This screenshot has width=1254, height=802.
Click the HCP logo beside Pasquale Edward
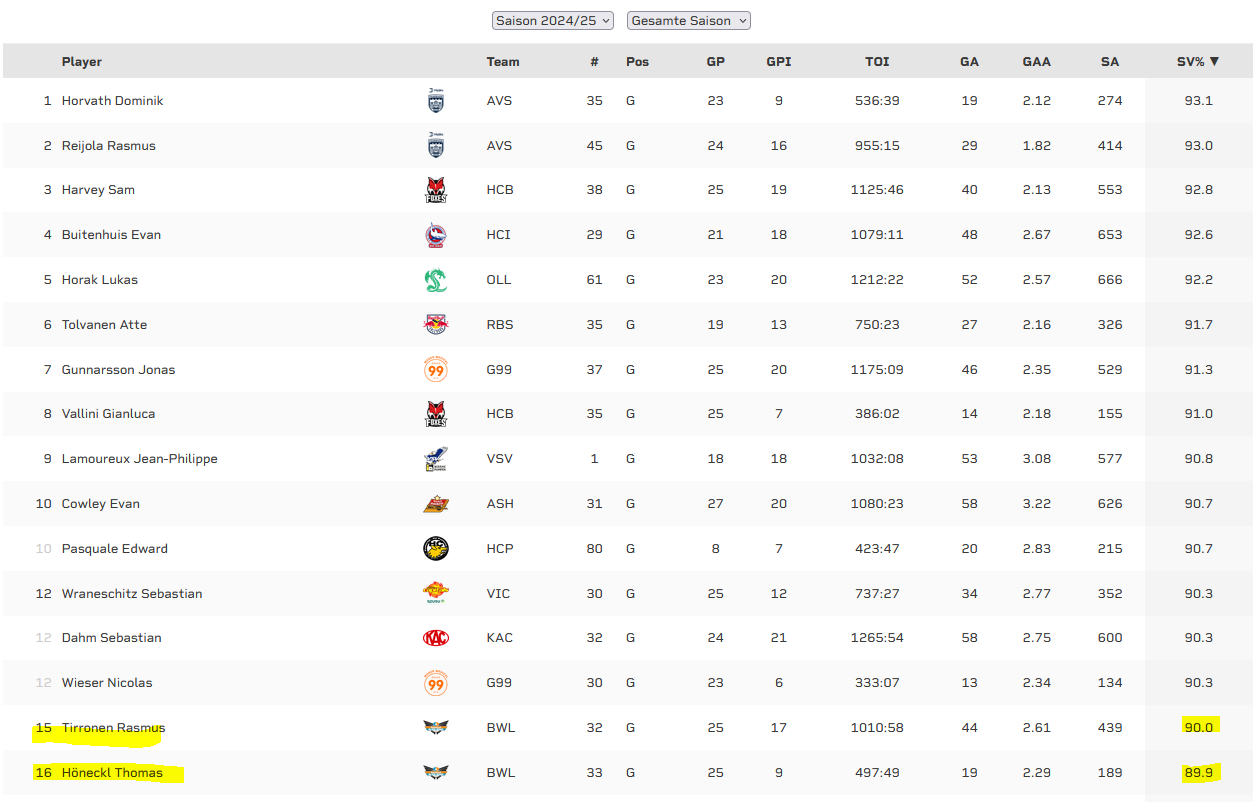pyautogui.click(x=435, y=549)
